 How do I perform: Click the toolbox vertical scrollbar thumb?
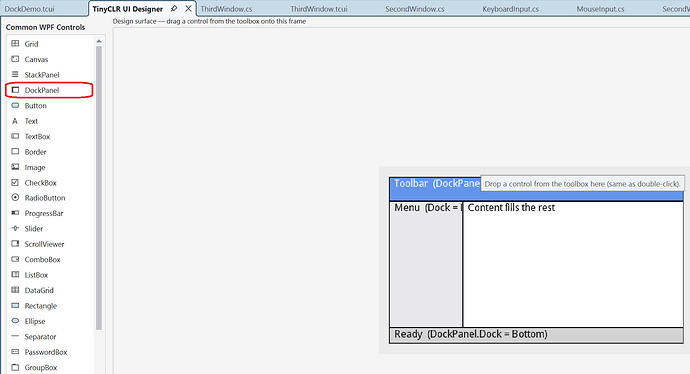click(99, 188)
